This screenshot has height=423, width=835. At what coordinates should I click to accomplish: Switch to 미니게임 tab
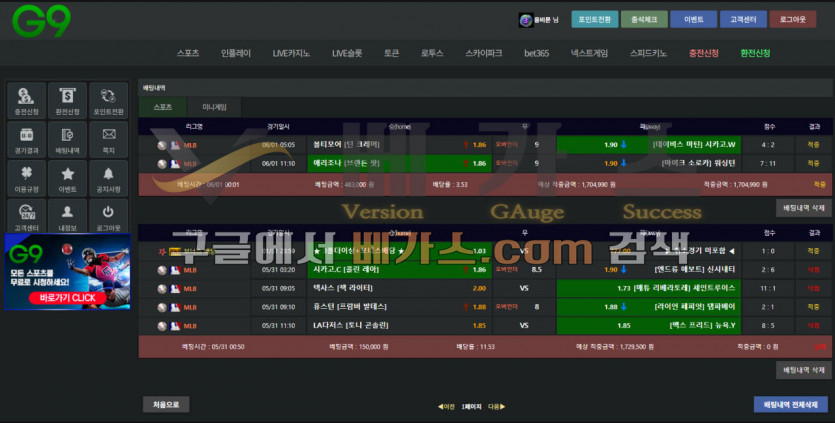215,107
